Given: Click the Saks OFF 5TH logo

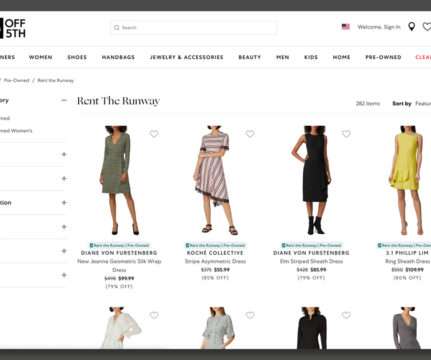Looking at the screenshot, I should tap(13, 28).
